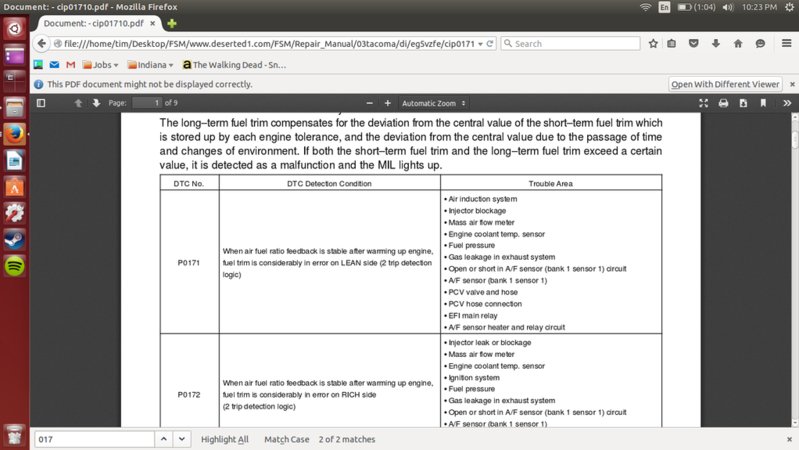
Task: Dismiss the PDF display warning bar
Action: (x=792, y=84)
